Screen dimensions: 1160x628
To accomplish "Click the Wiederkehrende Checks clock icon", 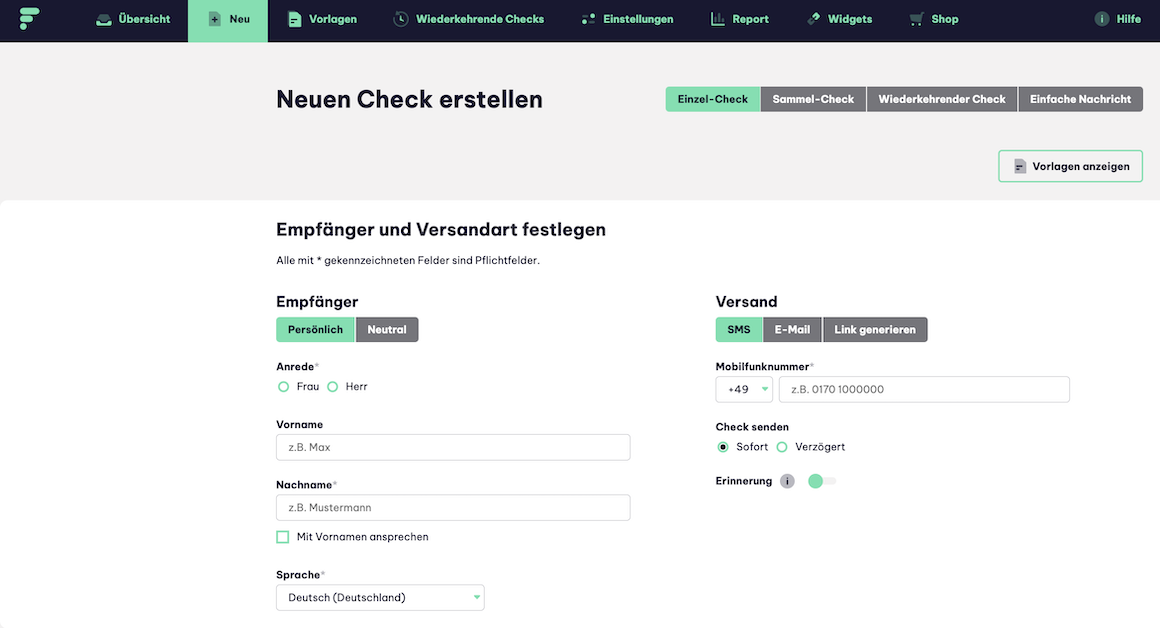I will [x=401, y=18].
